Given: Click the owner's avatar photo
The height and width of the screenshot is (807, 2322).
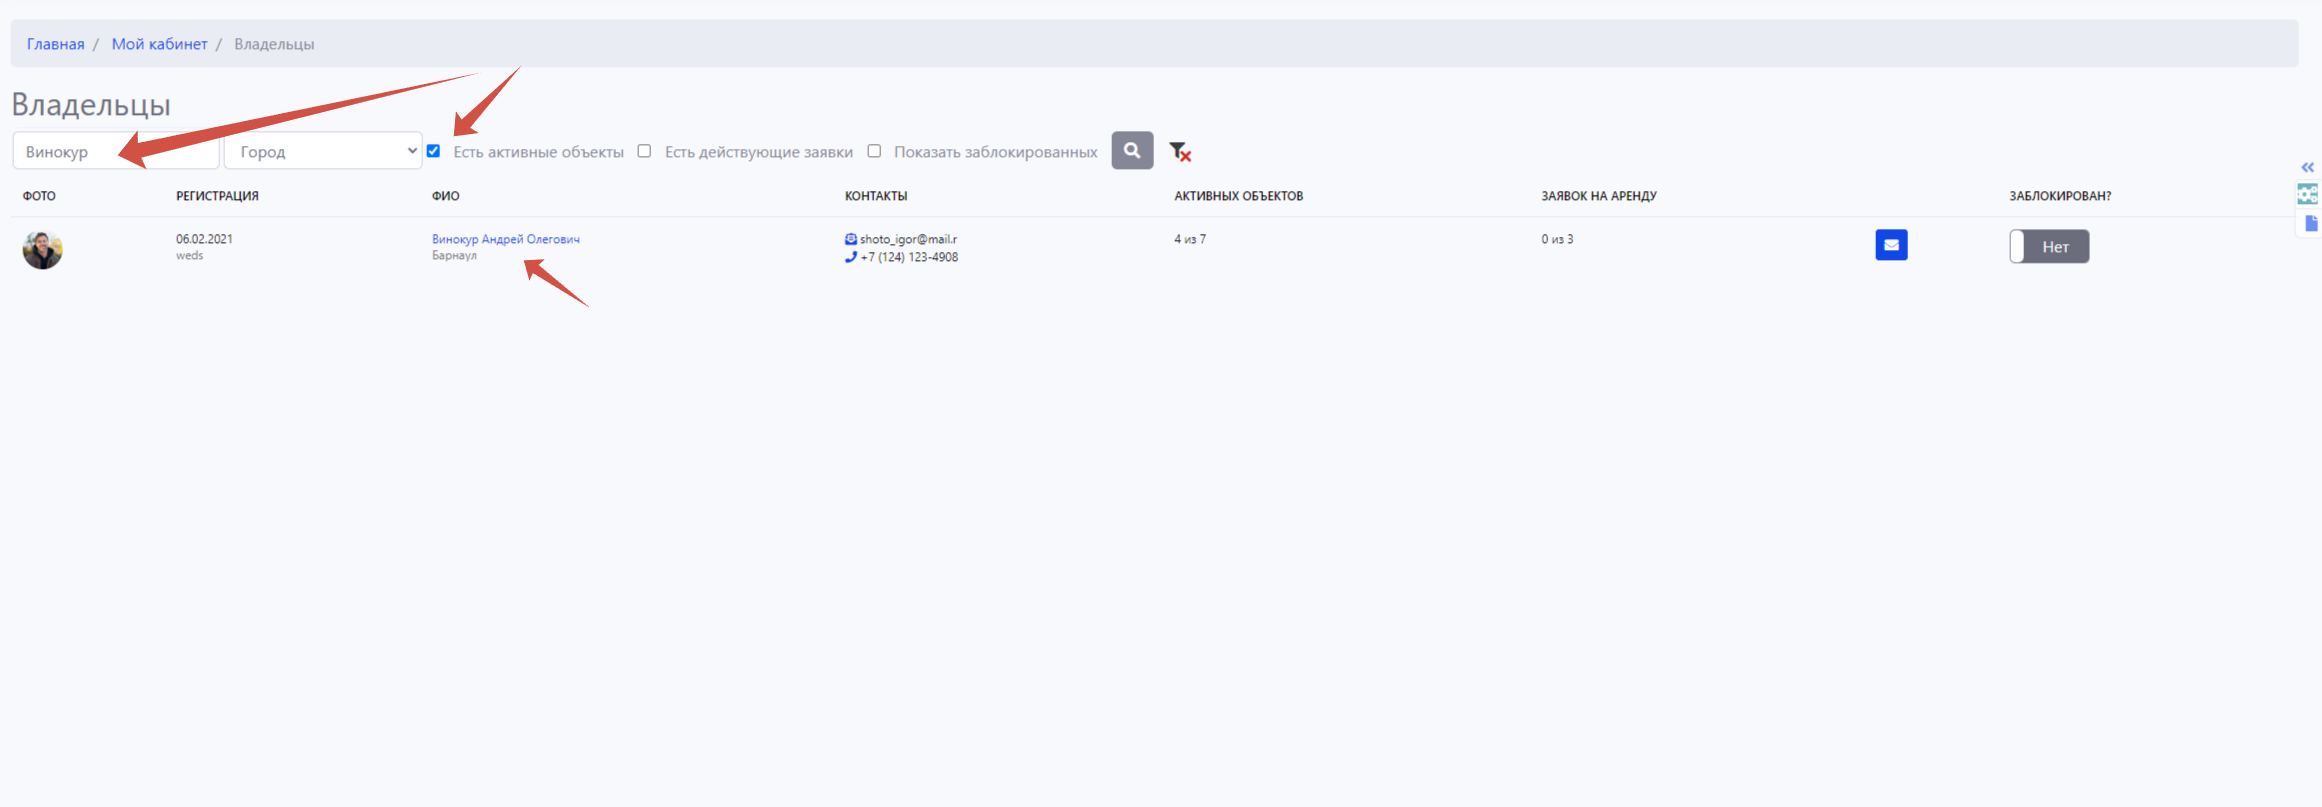Looking at the screenshot, I should tap(43, 249).
